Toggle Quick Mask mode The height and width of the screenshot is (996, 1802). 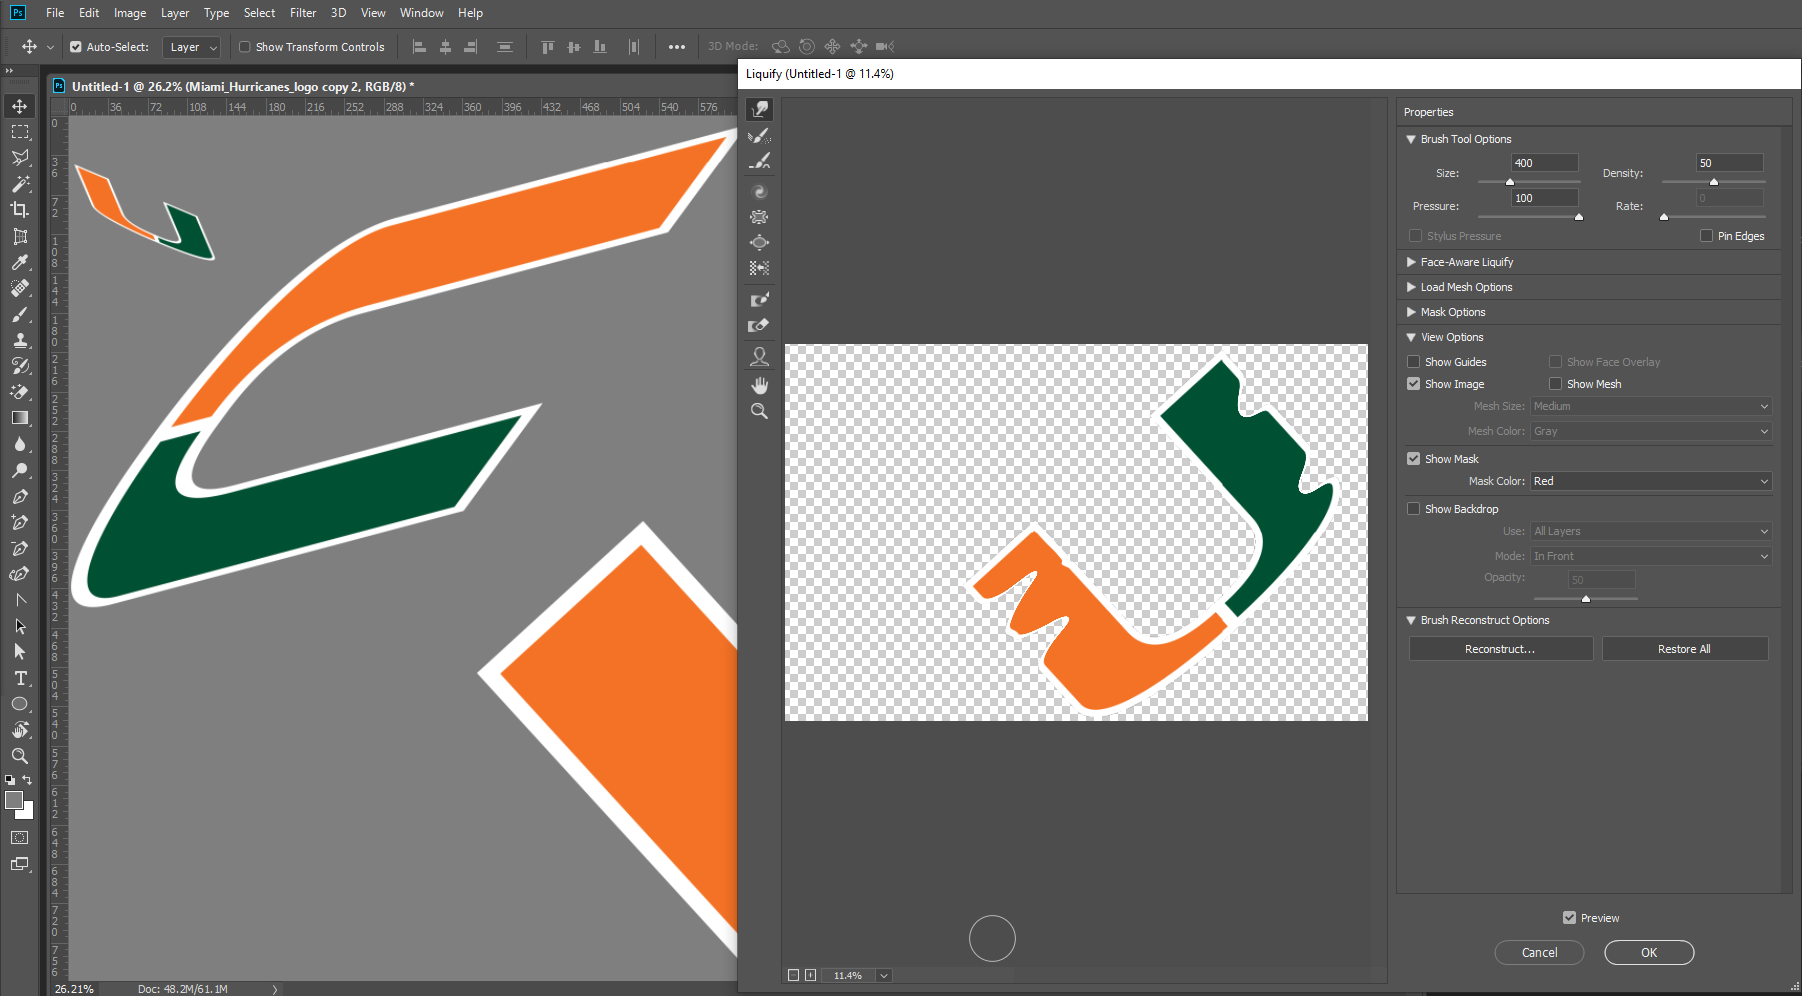pyautogui.click(x=20, y=838)
